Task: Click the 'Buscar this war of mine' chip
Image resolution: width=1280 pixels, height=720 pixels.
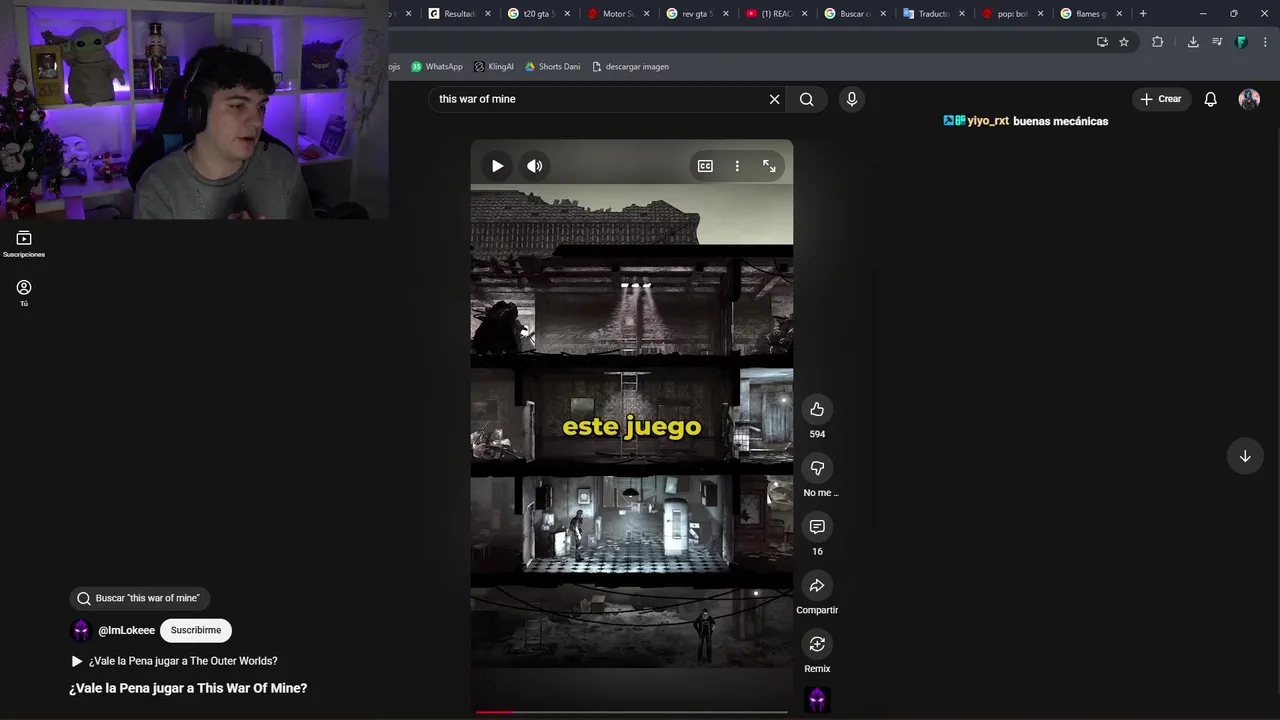Action: (x=139, y=598)
